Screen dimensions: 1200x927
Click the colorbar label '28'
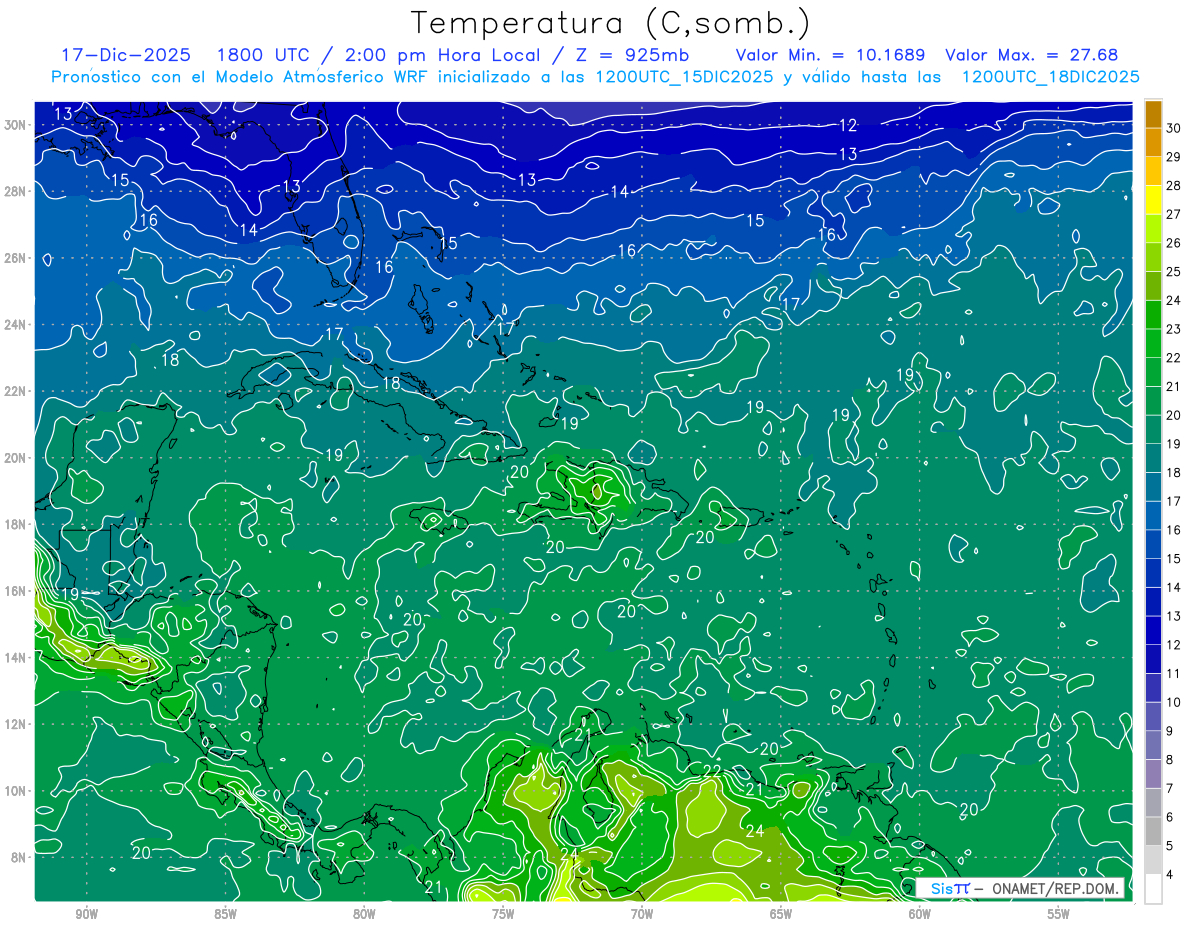click(1173, 185)
